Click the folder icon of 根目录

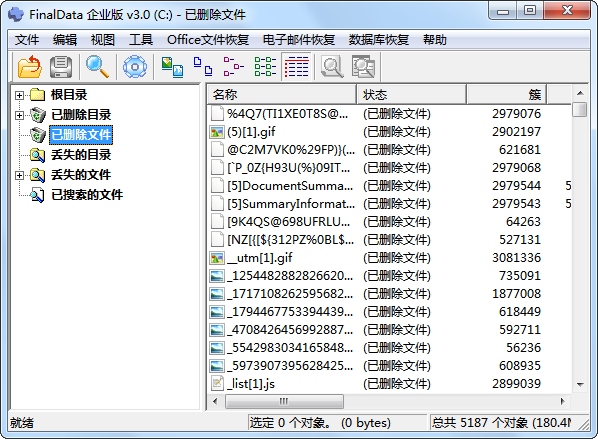coord(38,95)
